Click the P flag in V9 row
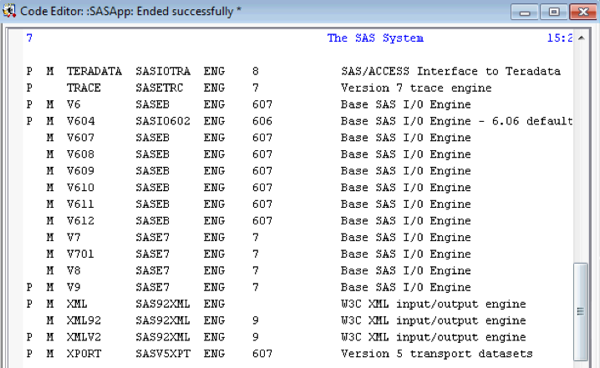 click(x=29, y=288)
